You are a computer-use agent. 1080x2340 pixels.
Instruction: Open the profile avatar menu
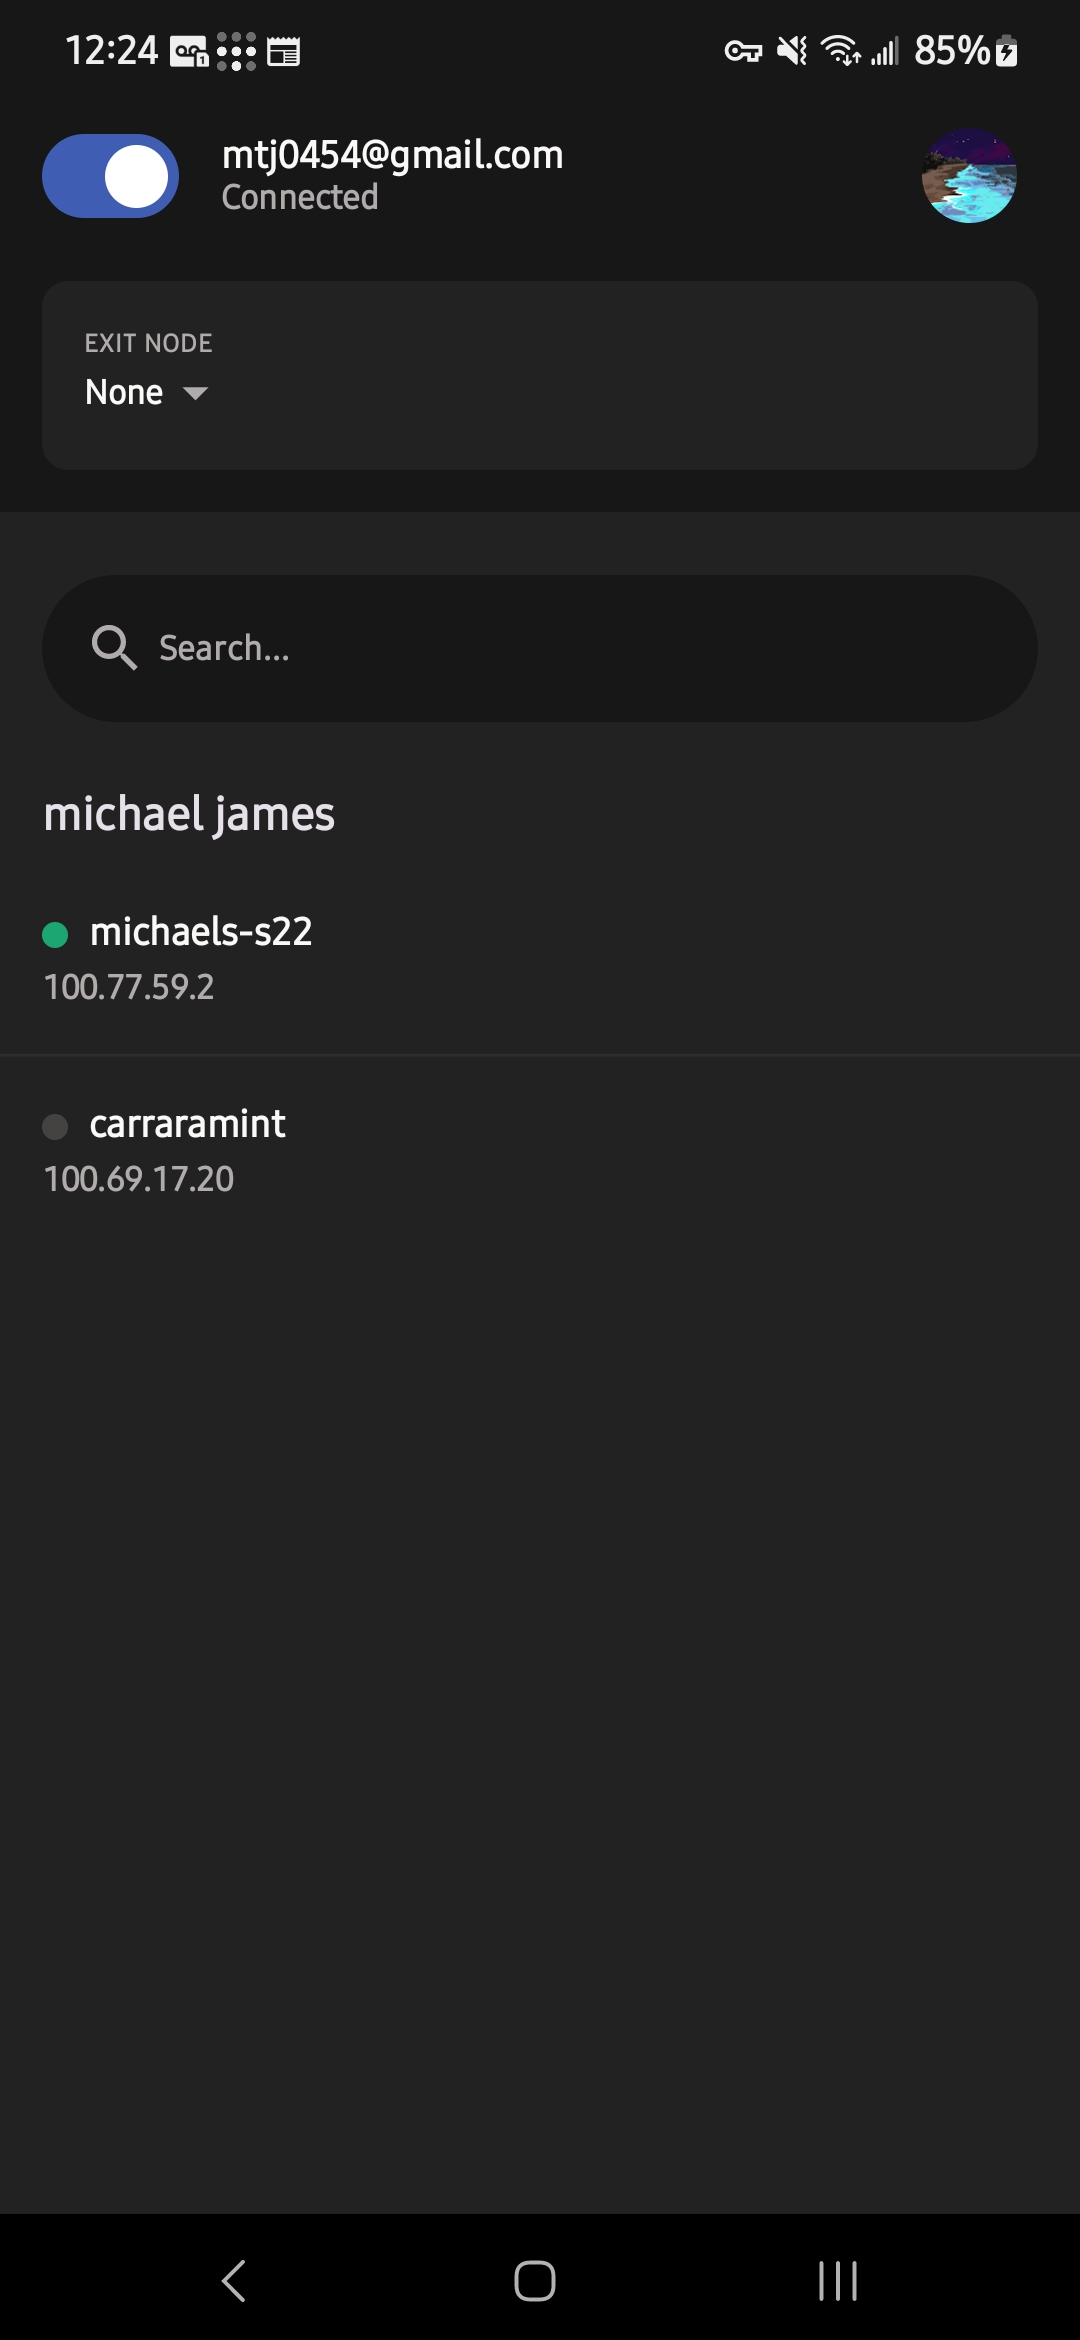pyautogui.click(x=969, y=176)
